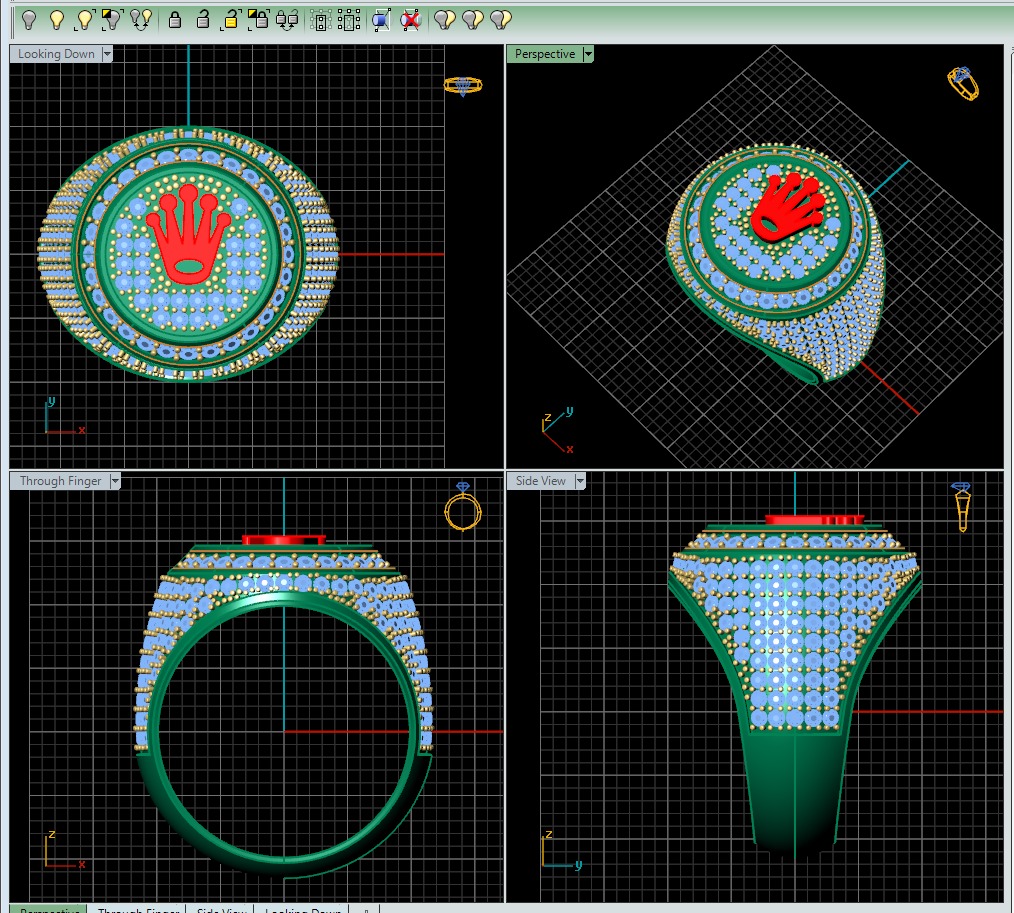Click the second dotted control points icon
Image resolution: width=1014 pixels, height=913 pixels.
coord(349,21)
